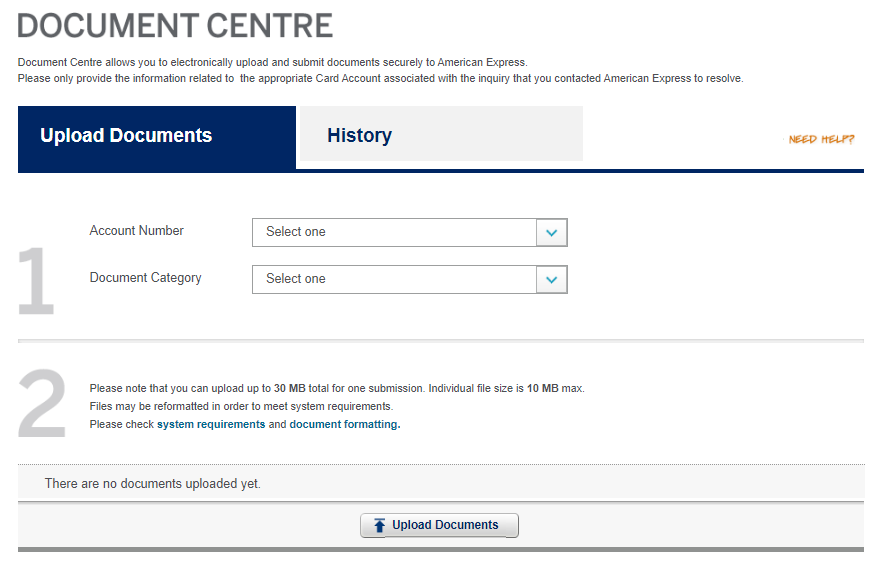This screenshot has height=562, width=880.
Task: Click the bold 10 MB text
Action: tap(543, 388)
